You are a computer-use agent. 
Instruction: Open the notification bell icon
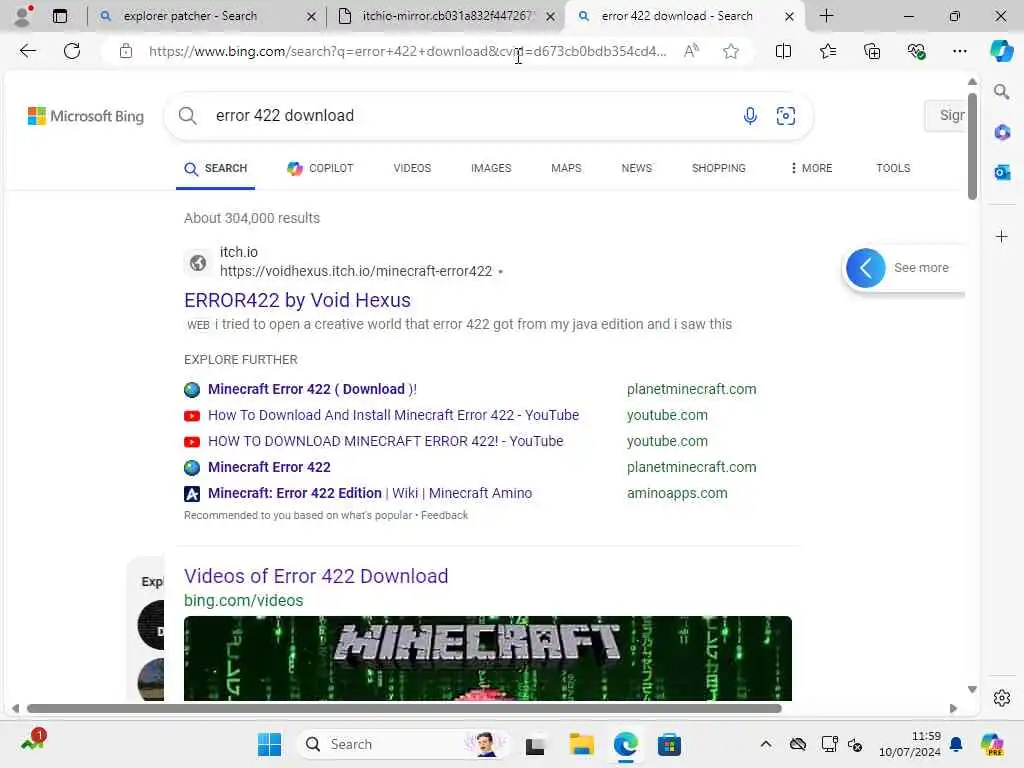(955, 744)
